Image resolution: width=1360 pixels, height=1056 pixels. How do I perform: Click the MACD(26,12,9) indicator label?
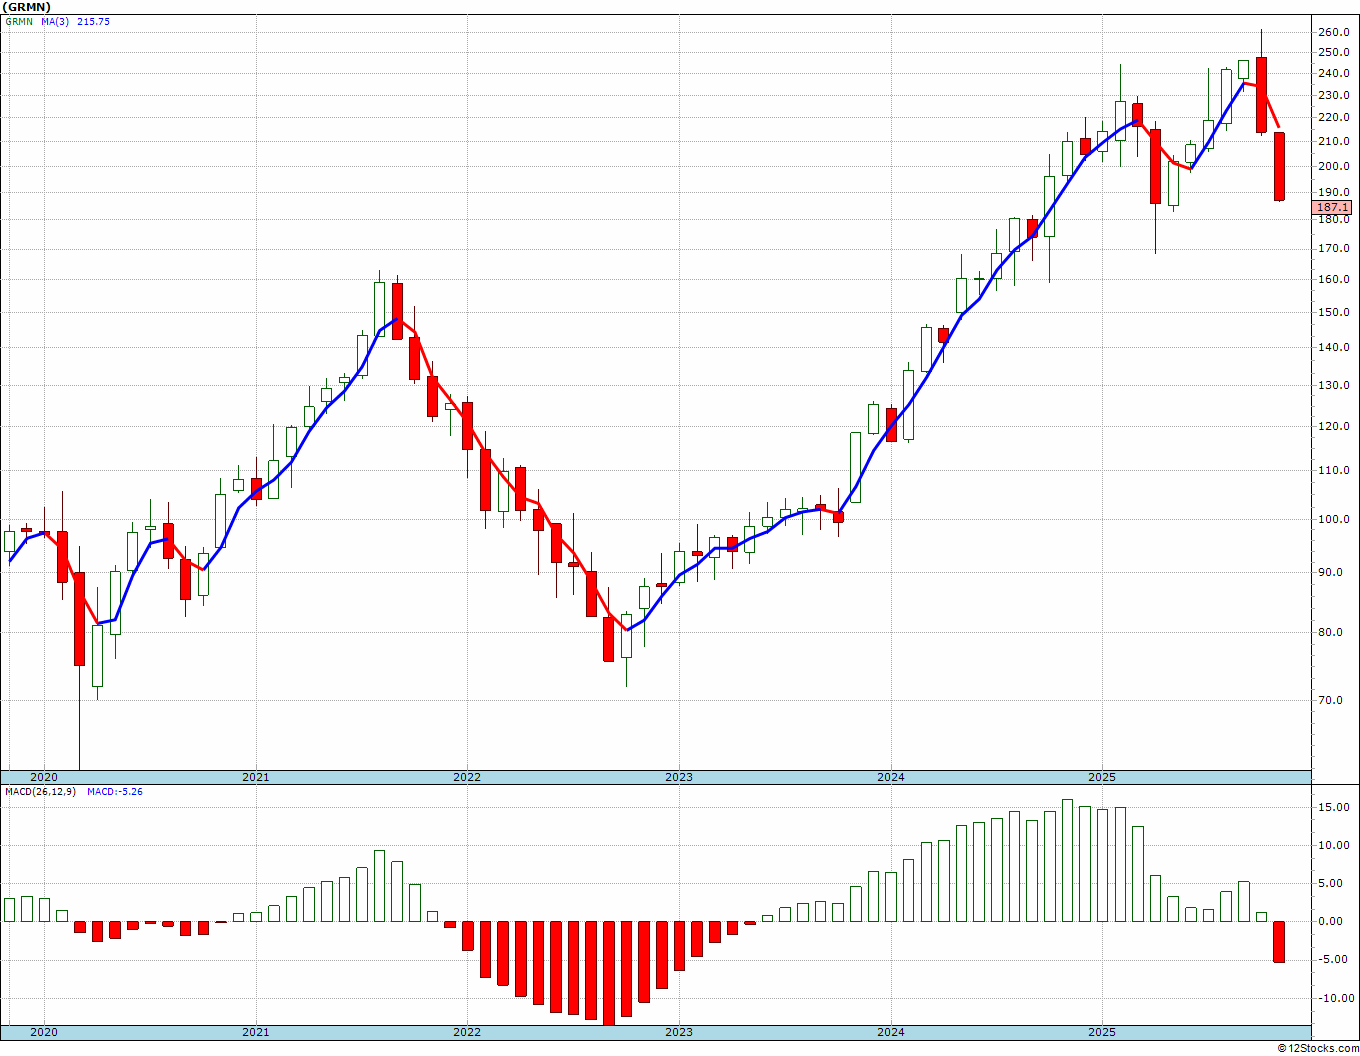coord(42,791)
